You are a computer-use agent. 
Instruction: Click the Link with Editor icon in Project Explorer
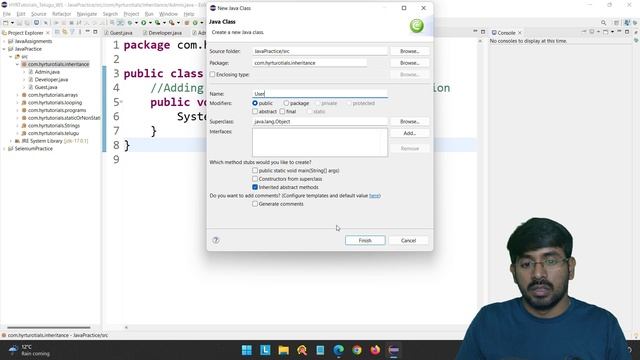(x=64, y=32)
